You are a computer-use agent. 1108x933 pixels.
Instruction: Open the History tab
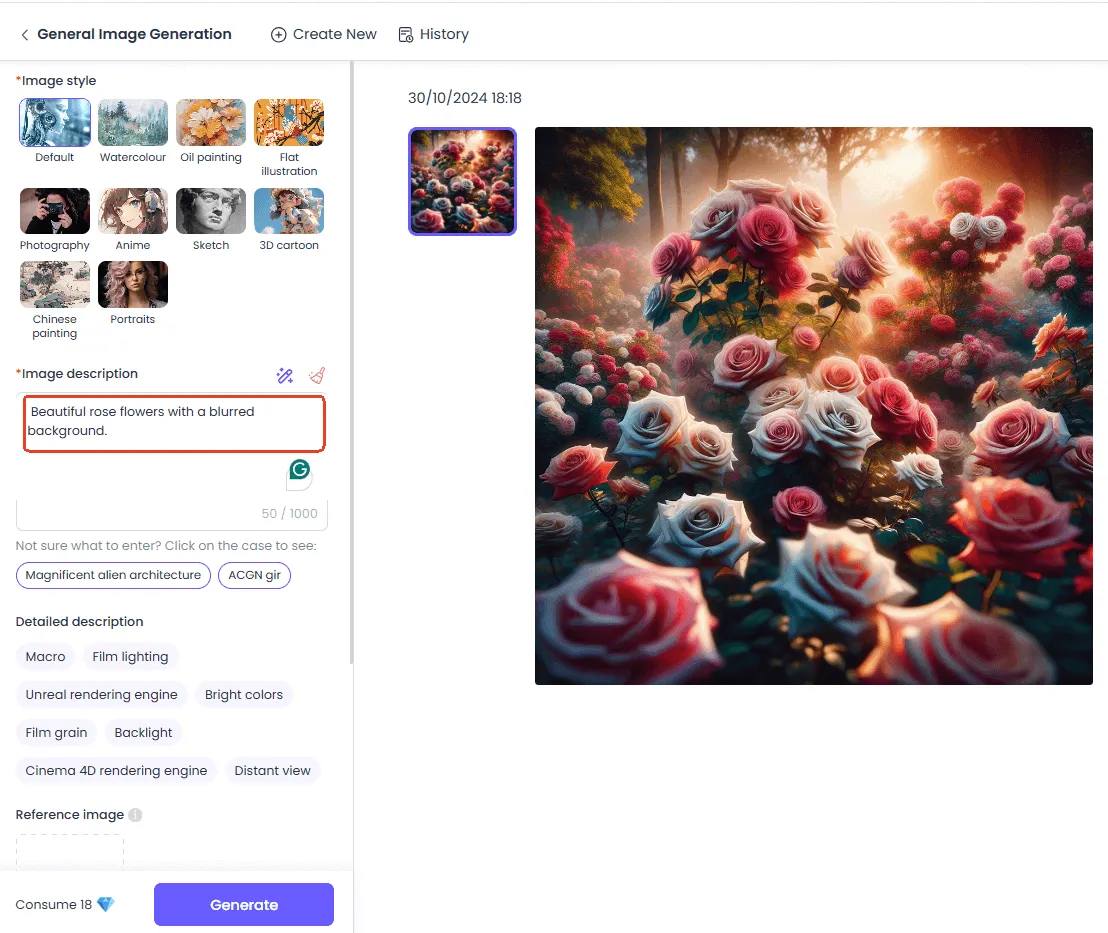point(434,35)
